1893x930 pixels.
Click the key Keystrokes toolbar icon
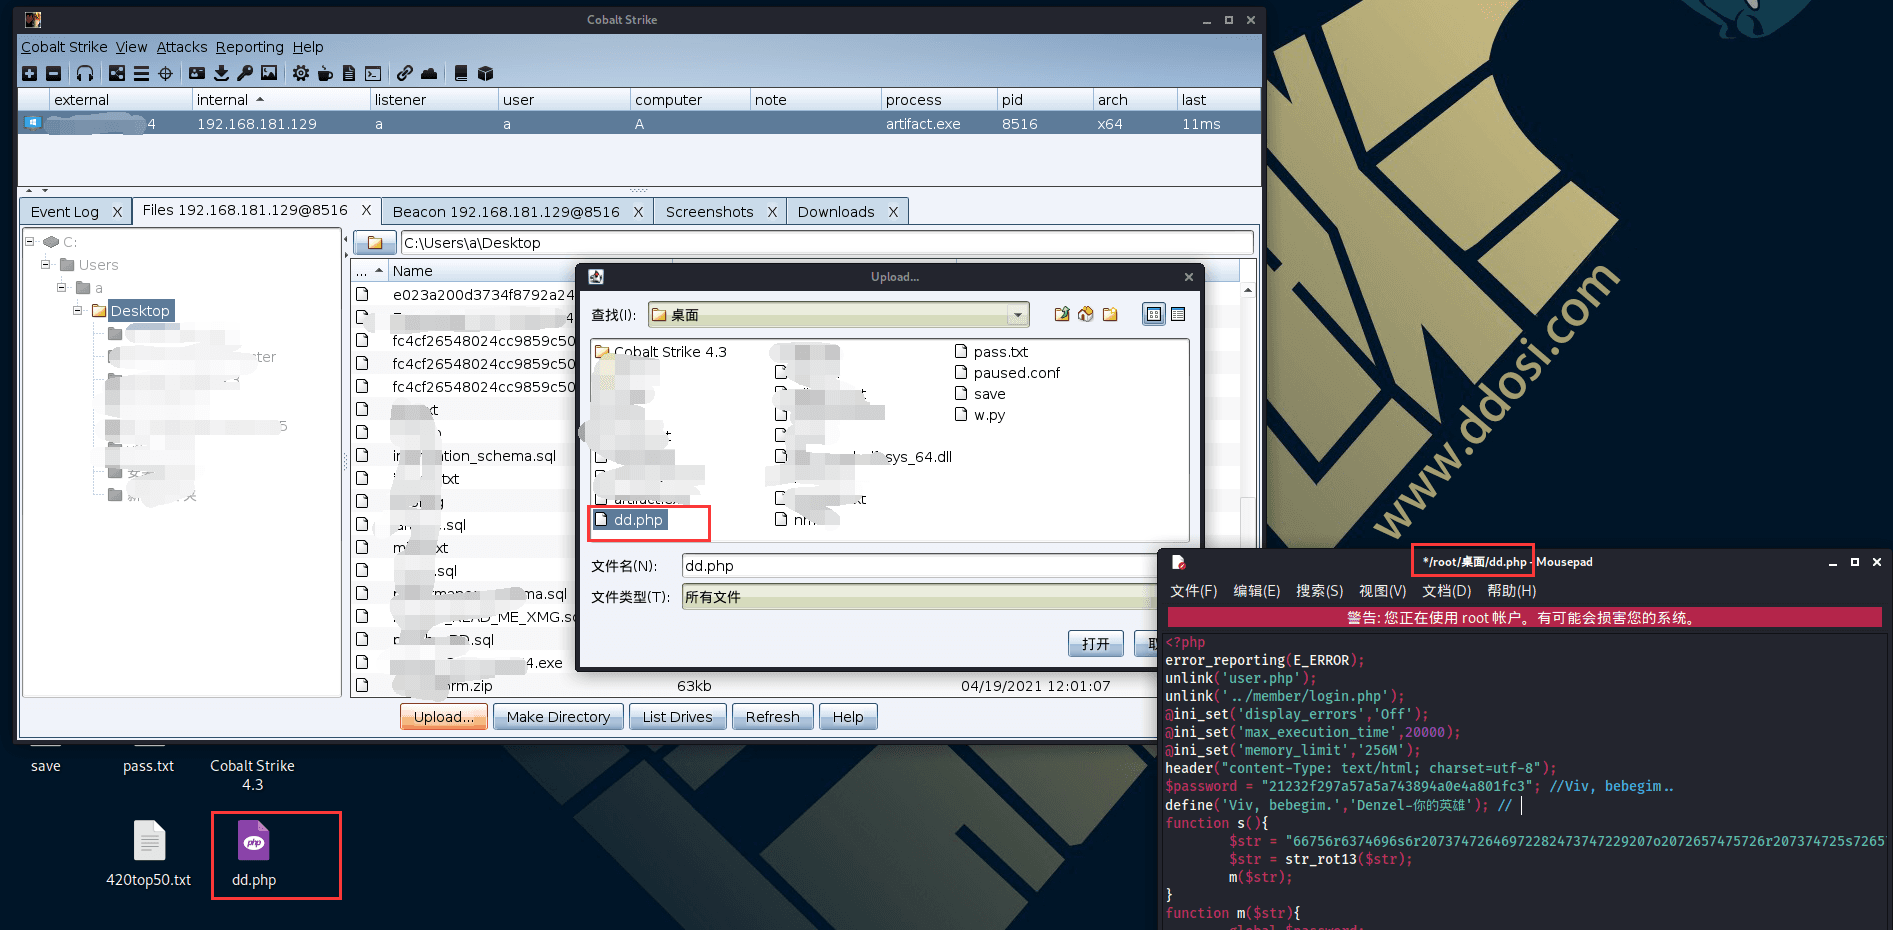245,73
